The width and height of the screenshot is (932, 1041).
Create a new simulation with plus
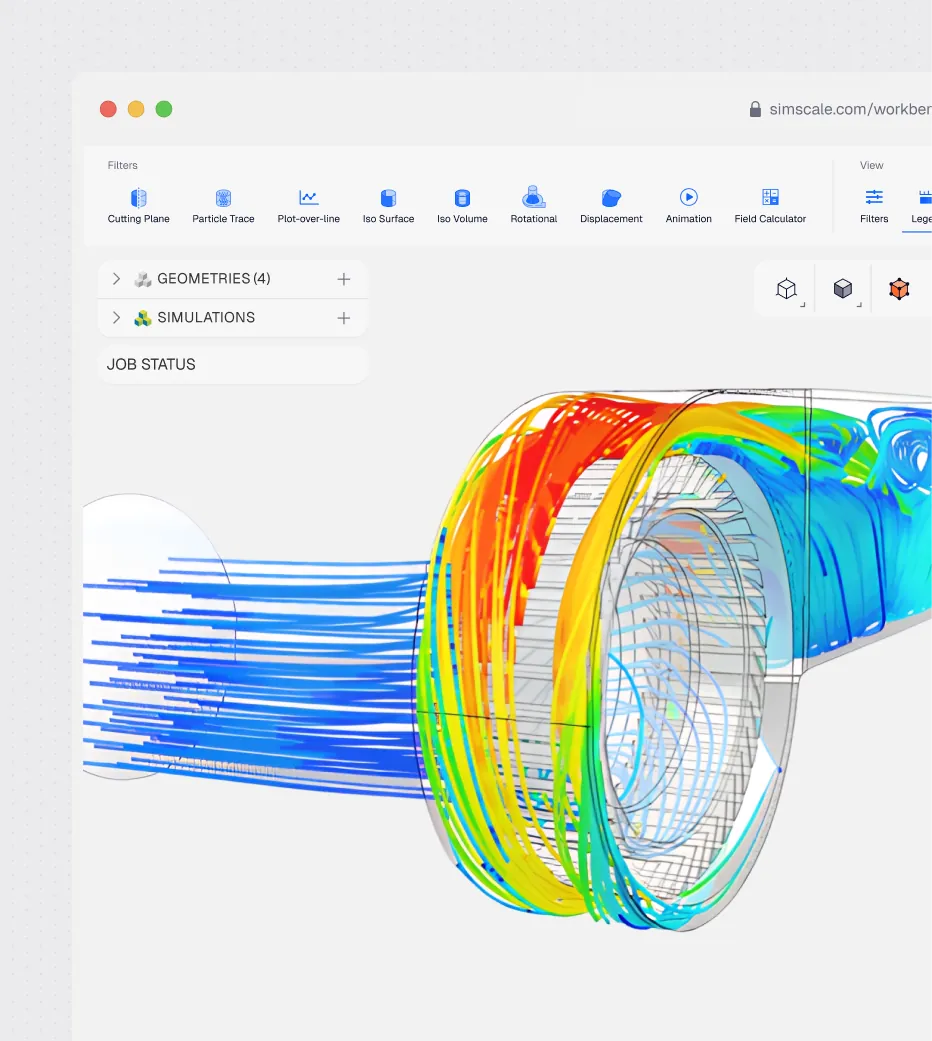click(x=343, y=318)
